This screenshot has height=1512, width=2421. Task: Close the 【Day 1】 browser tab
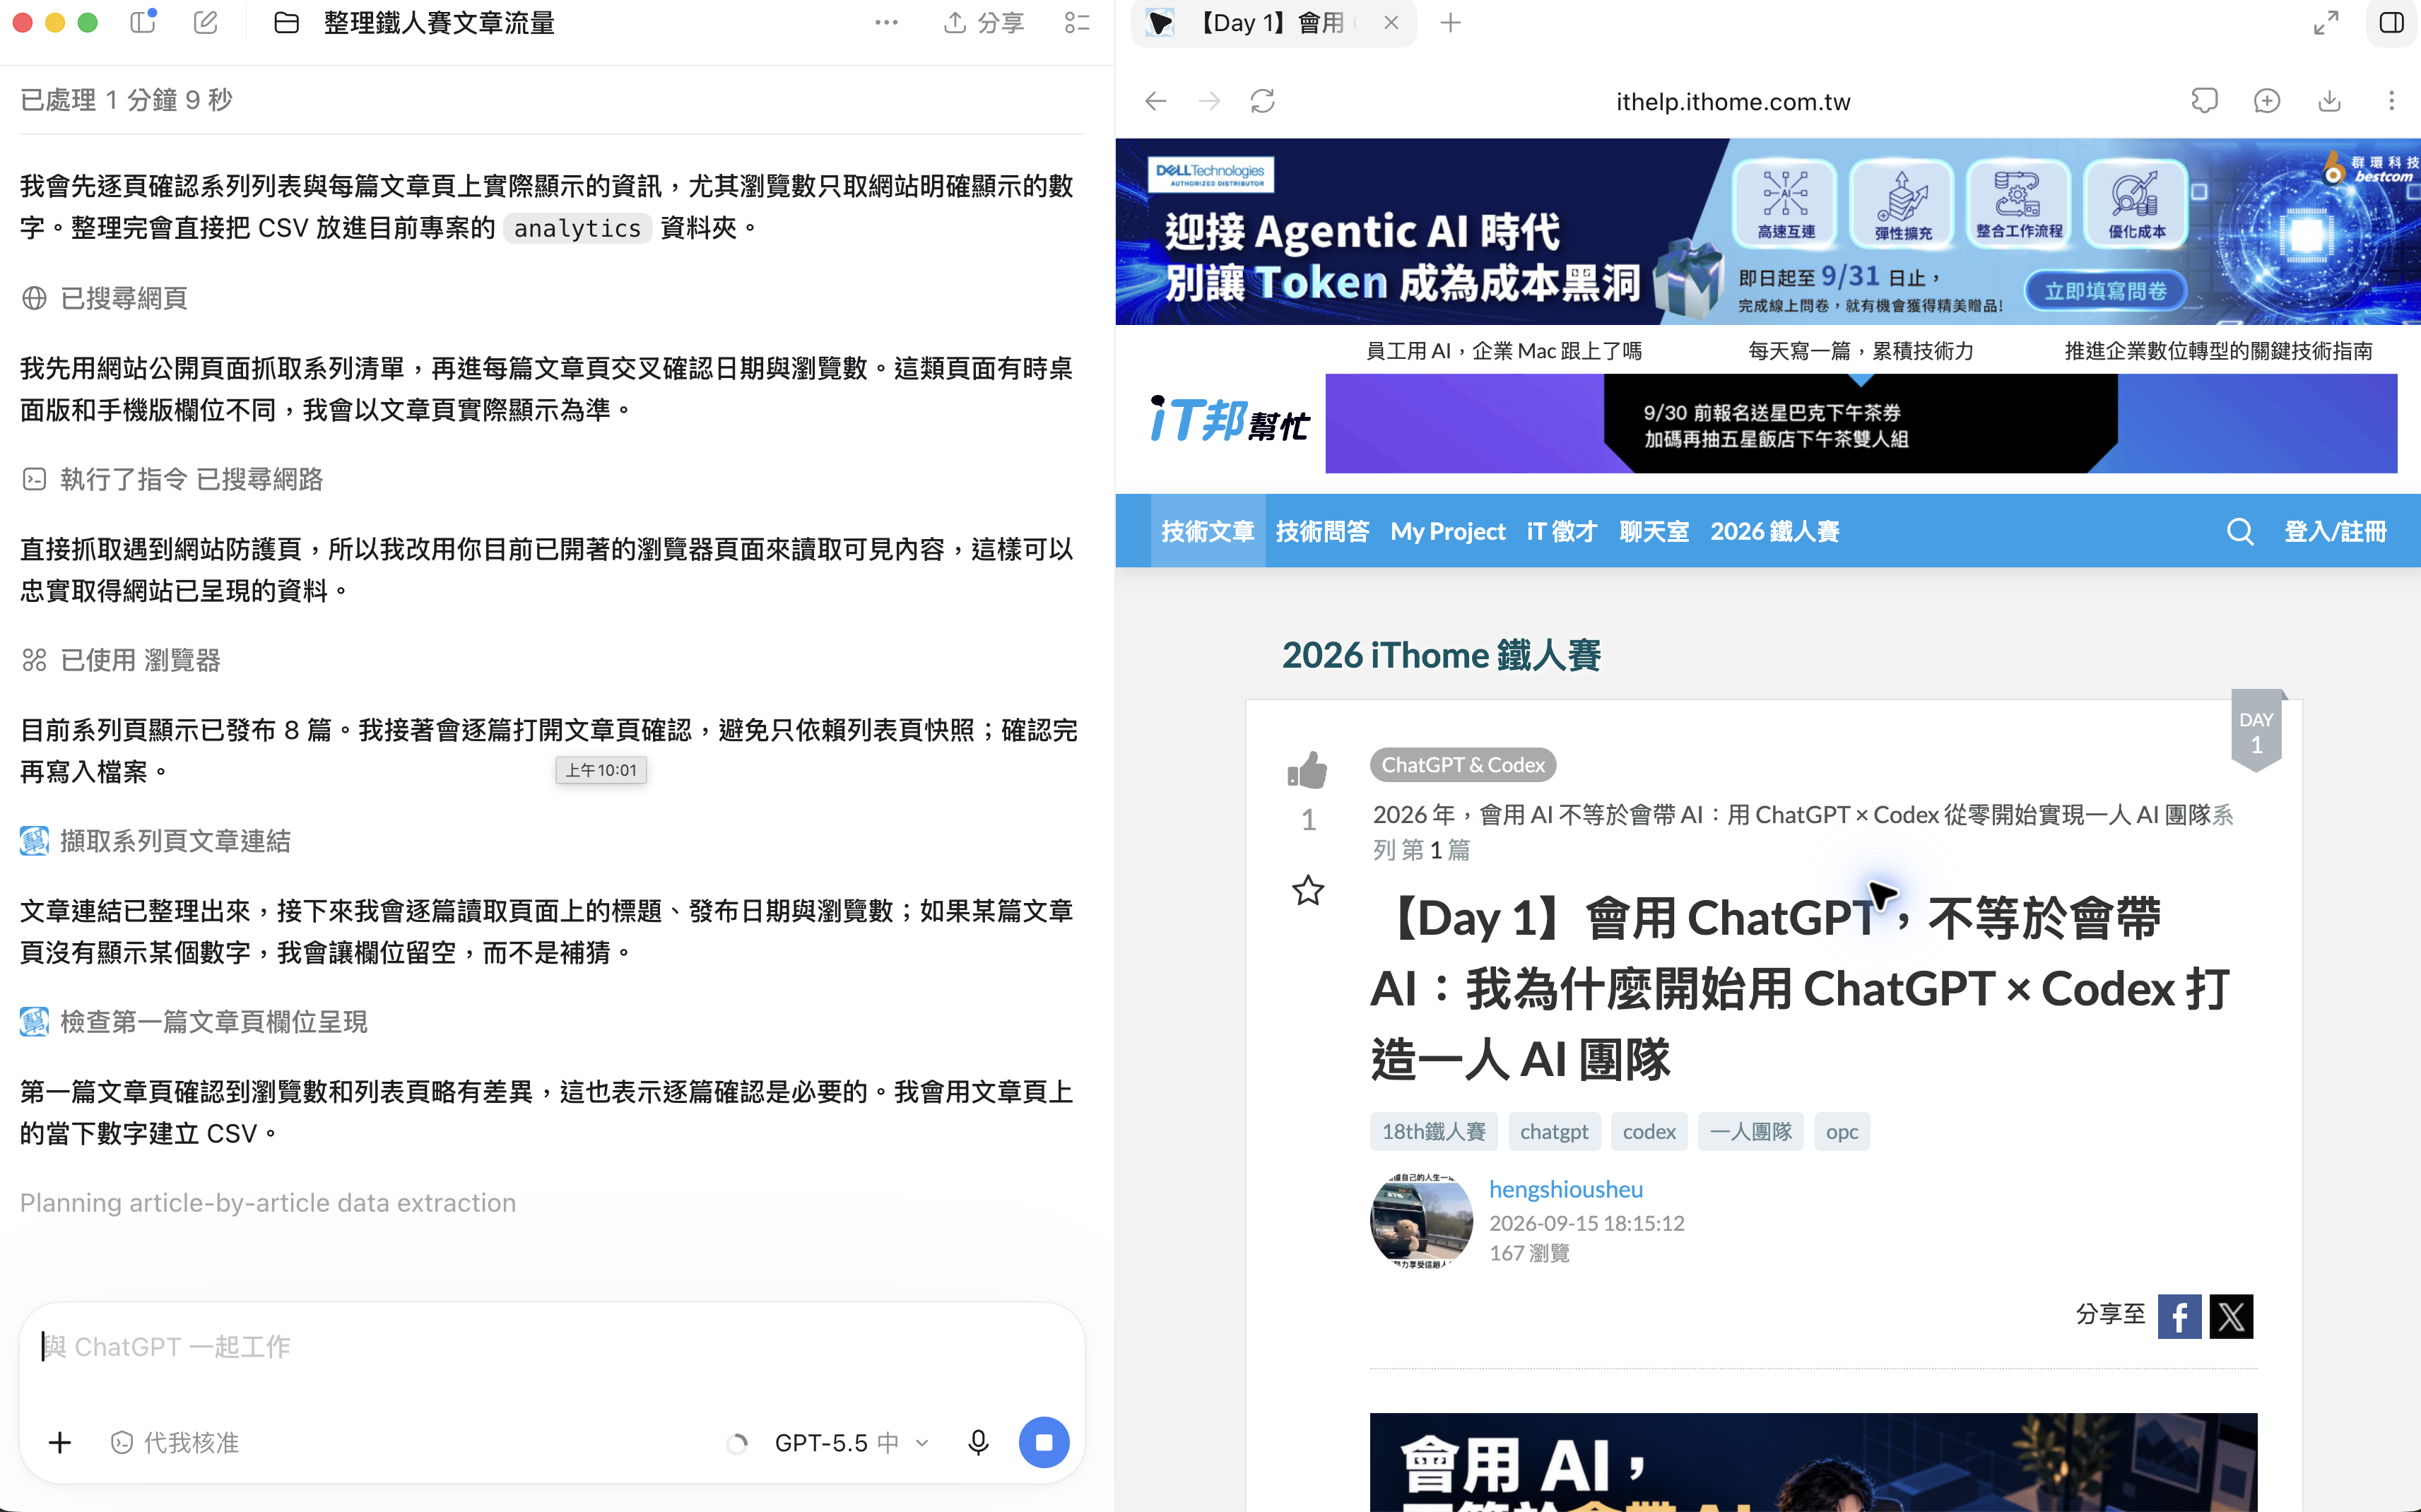[1391, 22]
